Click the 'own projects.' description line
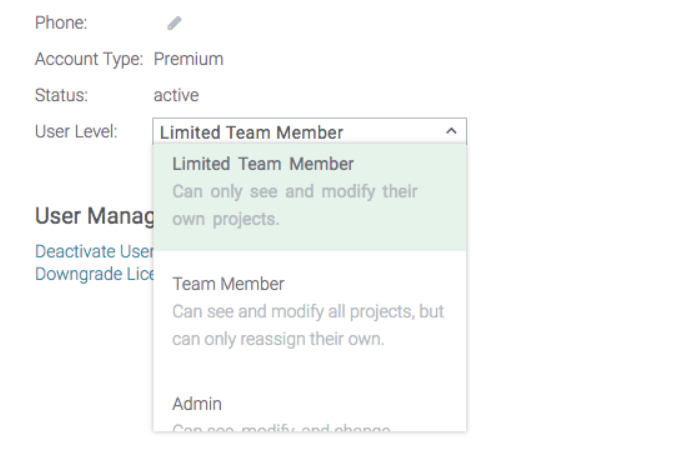The width and height of the screenshot is (696, 469). (x=226, y=219)
